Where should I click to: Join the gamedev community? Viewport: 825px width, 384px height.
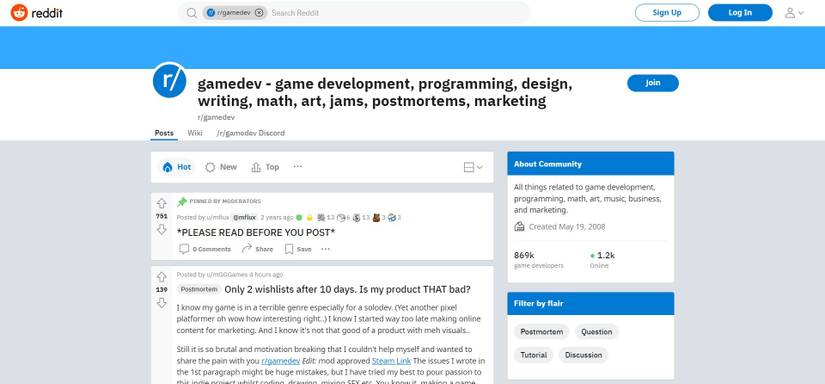click(652, 83)
